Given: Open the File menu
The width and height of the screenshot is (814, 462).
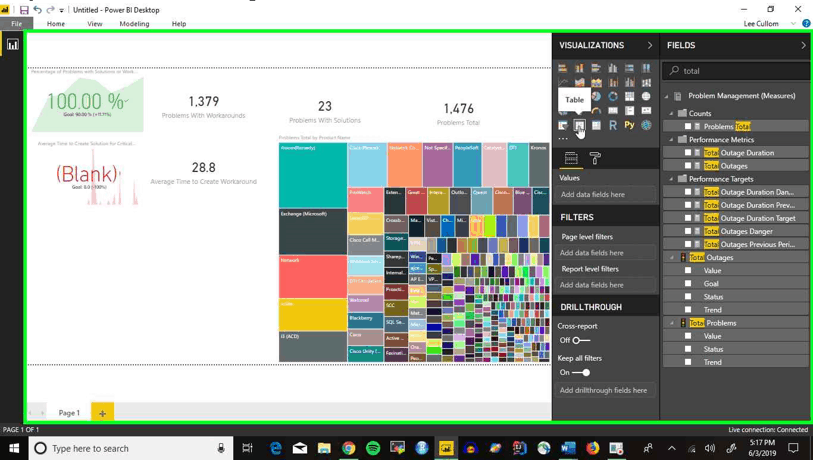Looking at the screenshot, I should pyautogui.click(x=17, y=24).
